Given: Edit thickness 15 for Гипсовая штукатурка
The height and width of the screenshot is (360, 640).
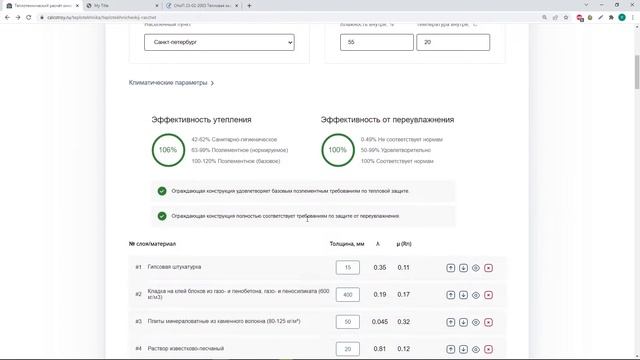Looking at the screenshot, I should [348, 267].
